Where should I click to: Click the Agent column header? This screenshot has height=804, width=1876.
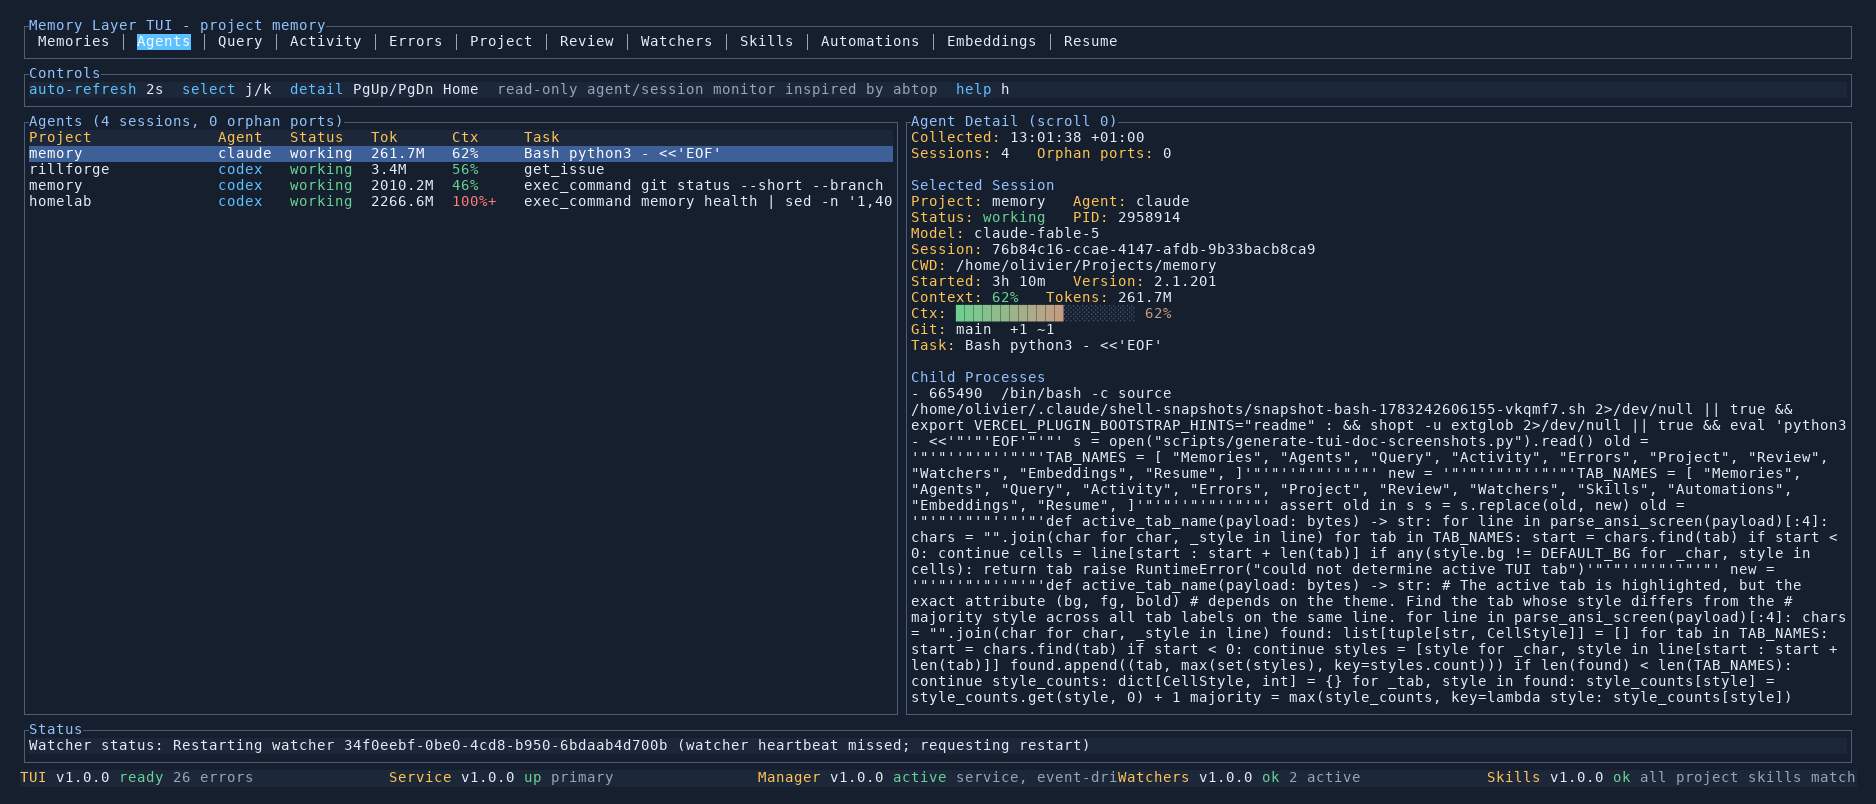[x=240, y=137]
